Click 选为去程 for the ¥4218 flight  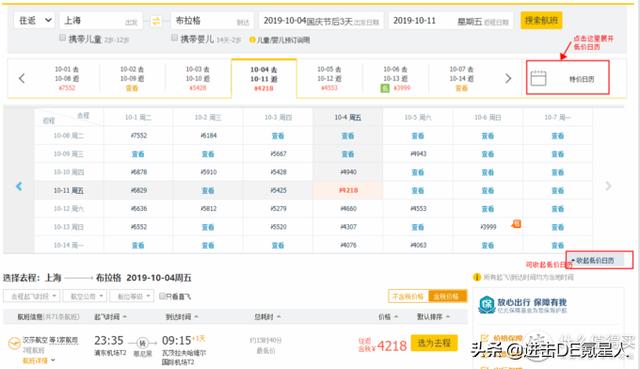[434, 343]
